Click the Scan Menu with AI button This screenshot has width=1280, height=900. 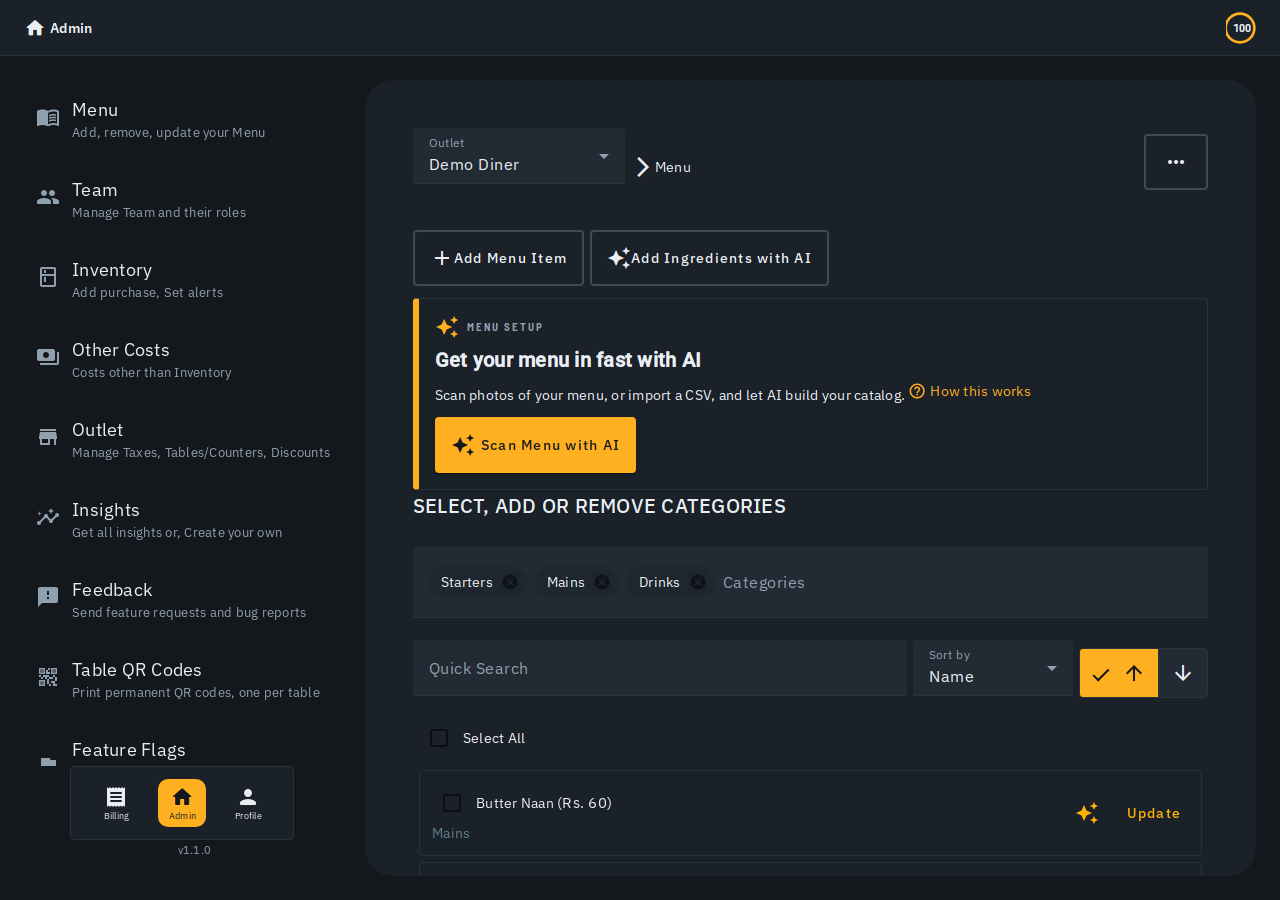pyautogui.click(x=535, y=445)
